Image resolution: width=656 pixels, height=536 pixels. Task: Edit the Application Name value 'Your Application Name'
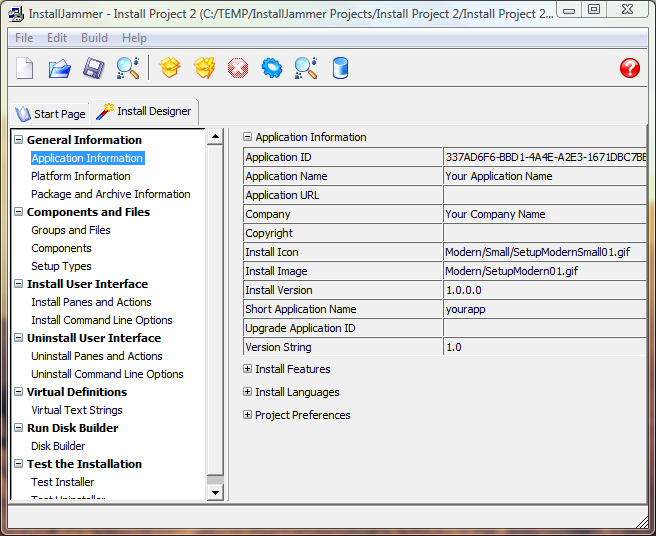click(545, 176)
